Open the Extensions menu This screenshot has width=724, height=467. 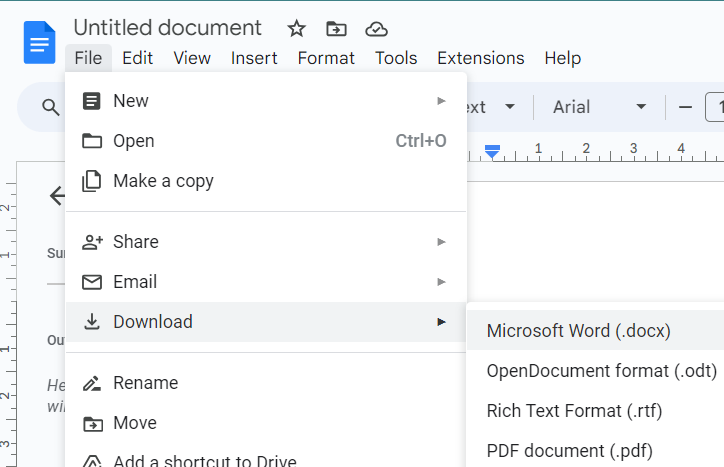[480, 58]
